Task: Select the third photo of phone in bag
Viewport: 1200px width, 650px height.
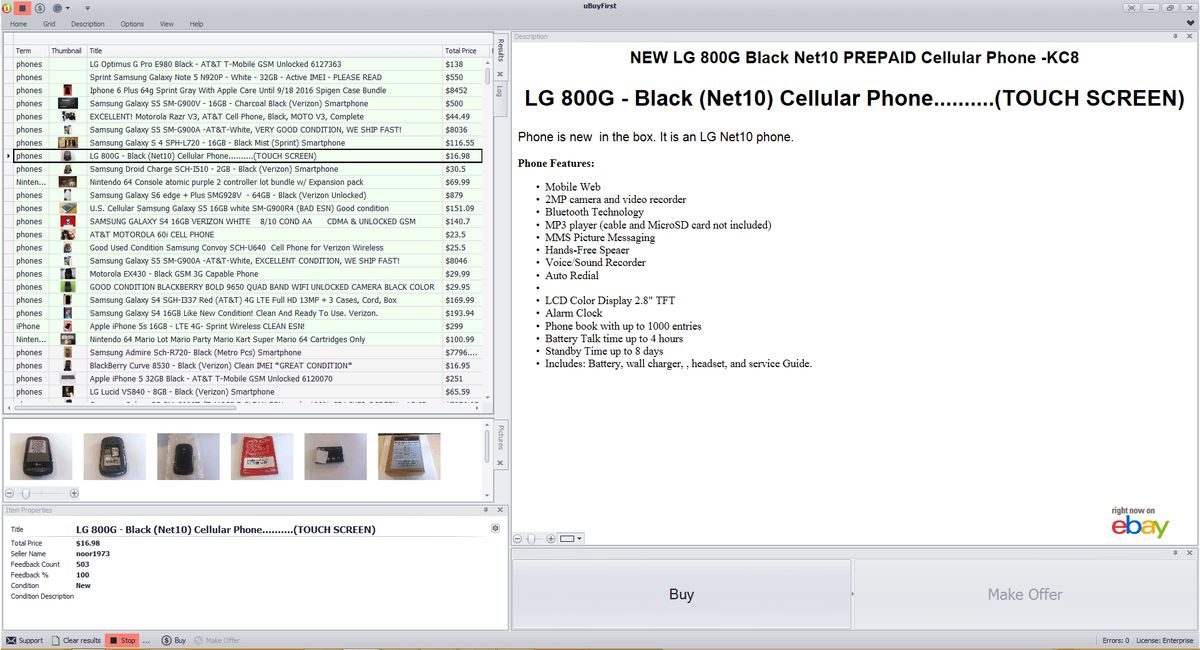Action: [x=188, y=456]
